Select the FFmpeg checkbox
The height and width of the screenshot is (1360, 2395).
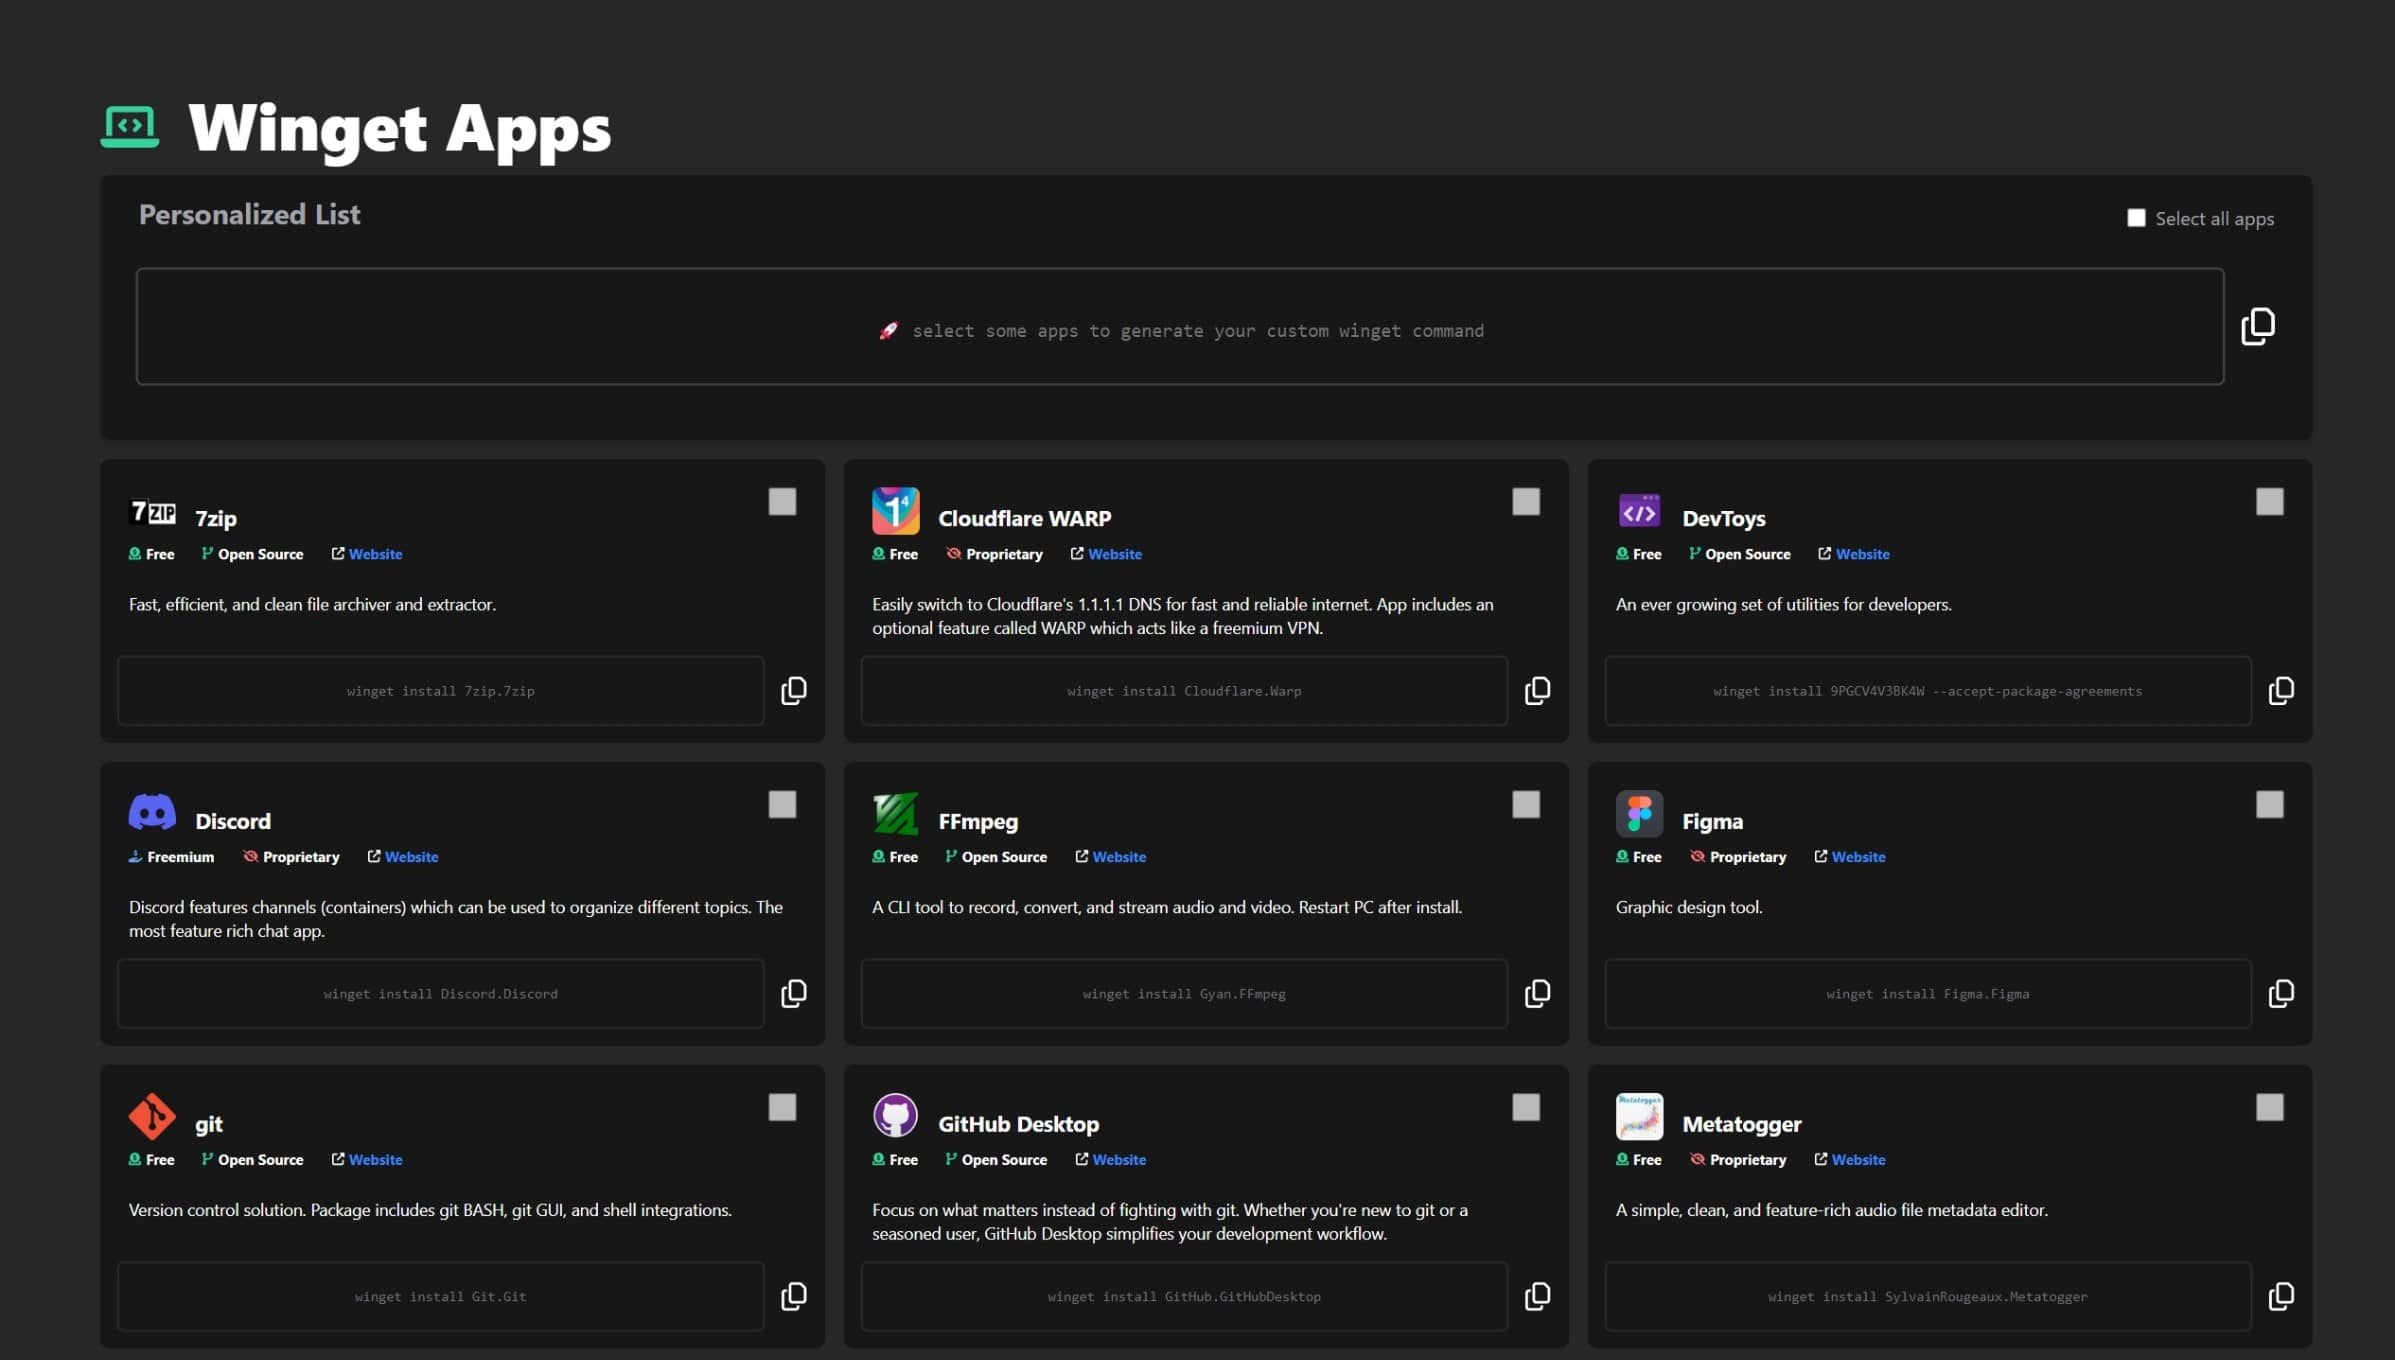tap(1526, 805)
